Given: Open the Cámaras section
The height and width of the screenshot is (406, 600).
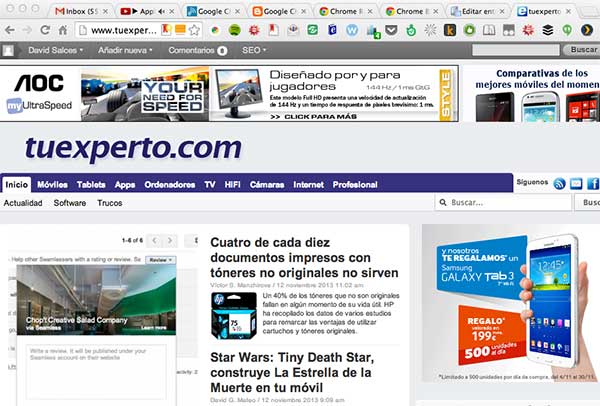Looking at the screenshot, I should point(267,184).
